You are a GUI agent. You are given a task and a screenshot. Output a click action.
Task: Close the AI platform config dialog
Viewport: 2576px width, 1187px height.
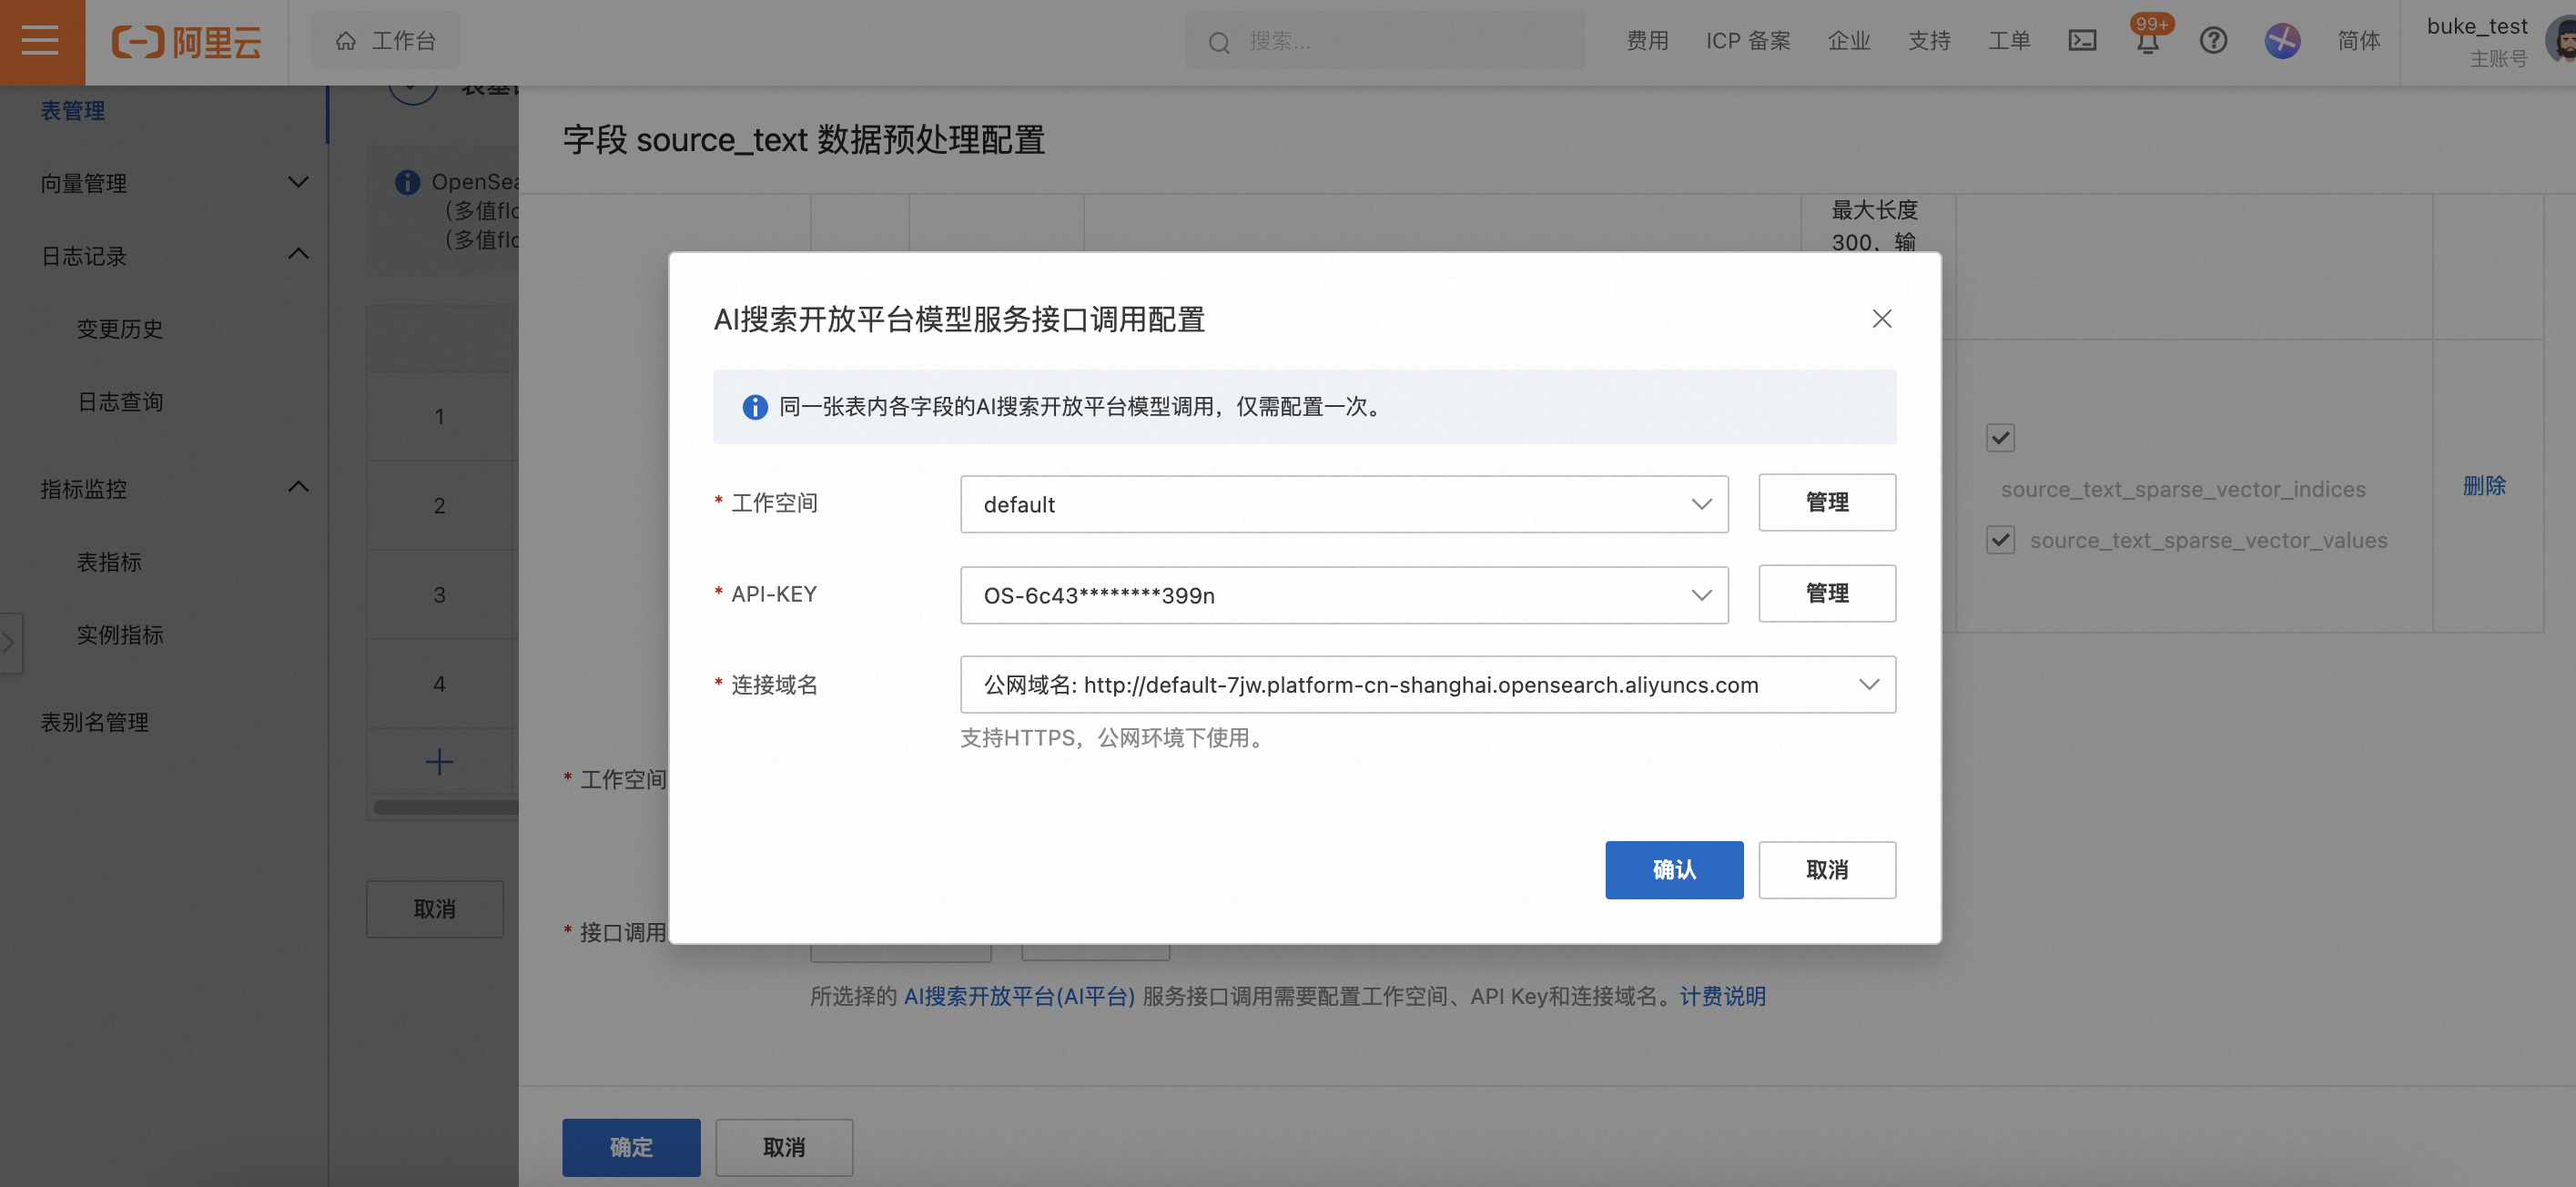click(1881, 319)
